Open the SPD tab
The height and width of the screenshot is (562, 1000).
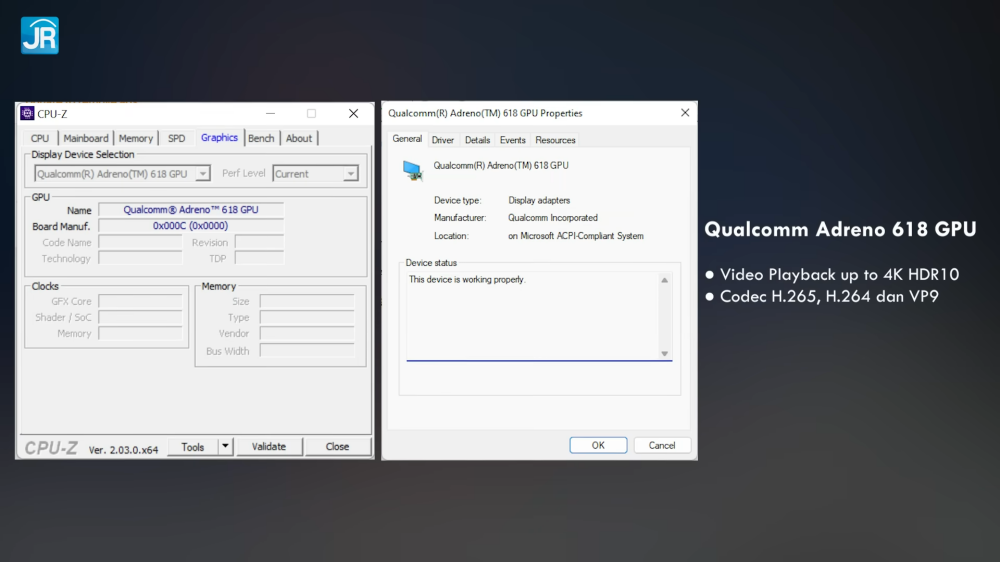click(177, 138)
